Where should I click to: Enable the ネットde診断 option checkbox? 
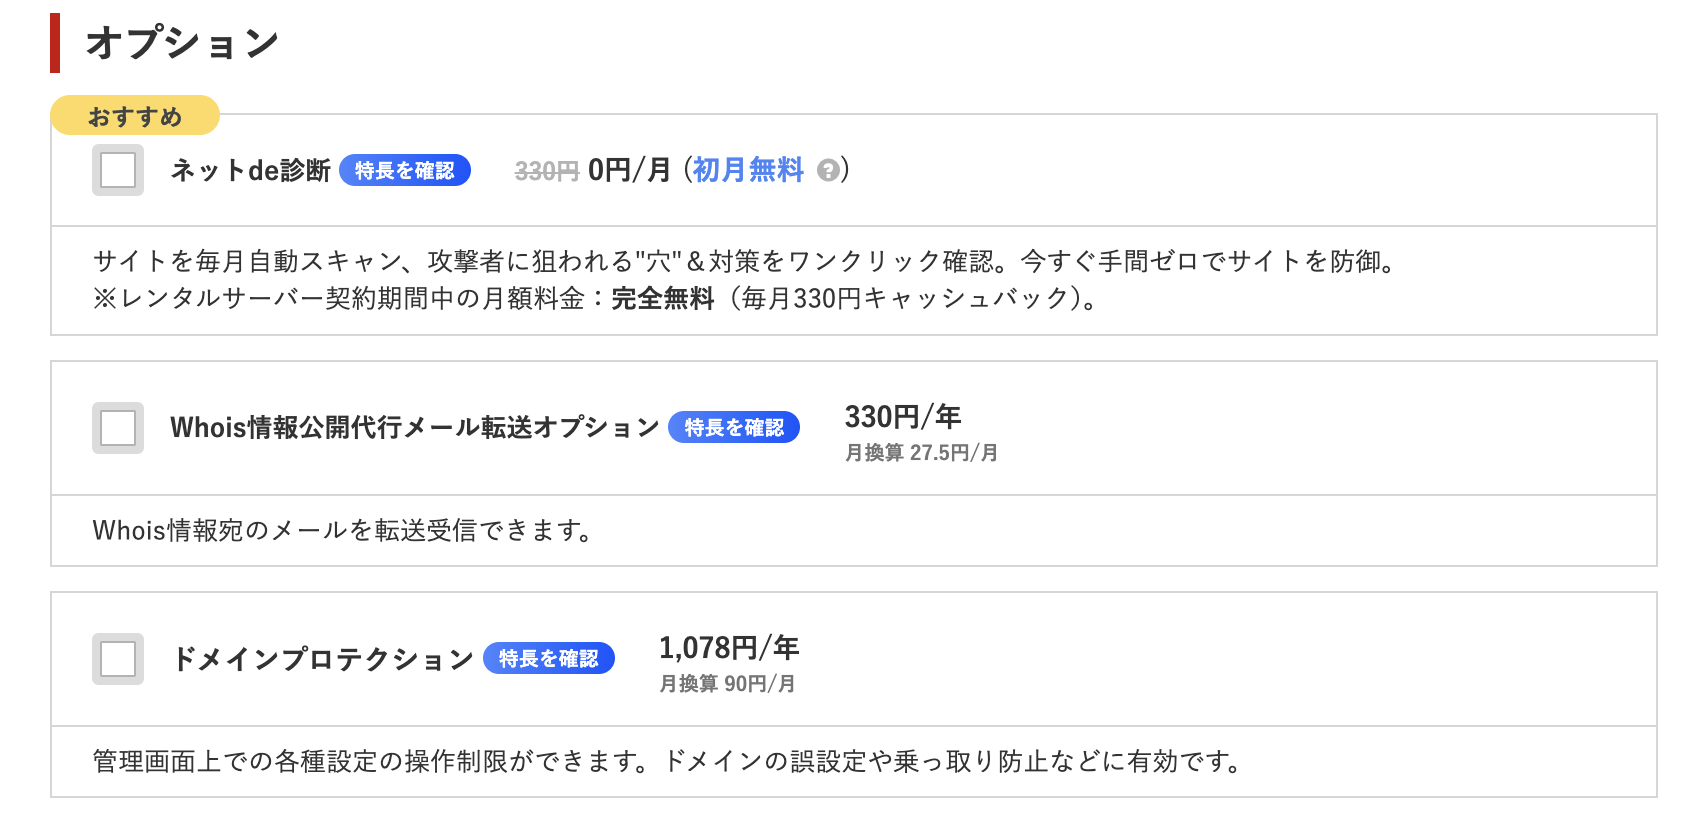tap(118, 170)
